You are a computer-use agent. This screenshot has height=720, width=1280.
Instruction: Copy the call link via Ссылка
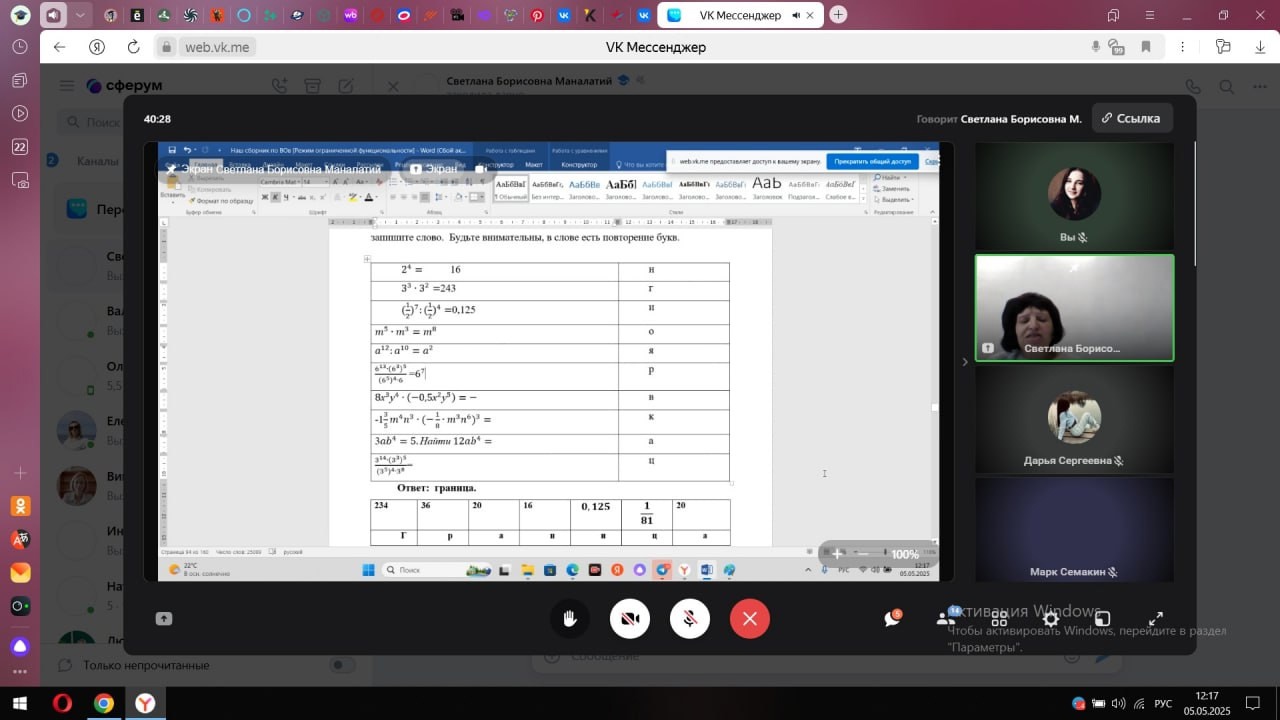[x=1132, y=118]
